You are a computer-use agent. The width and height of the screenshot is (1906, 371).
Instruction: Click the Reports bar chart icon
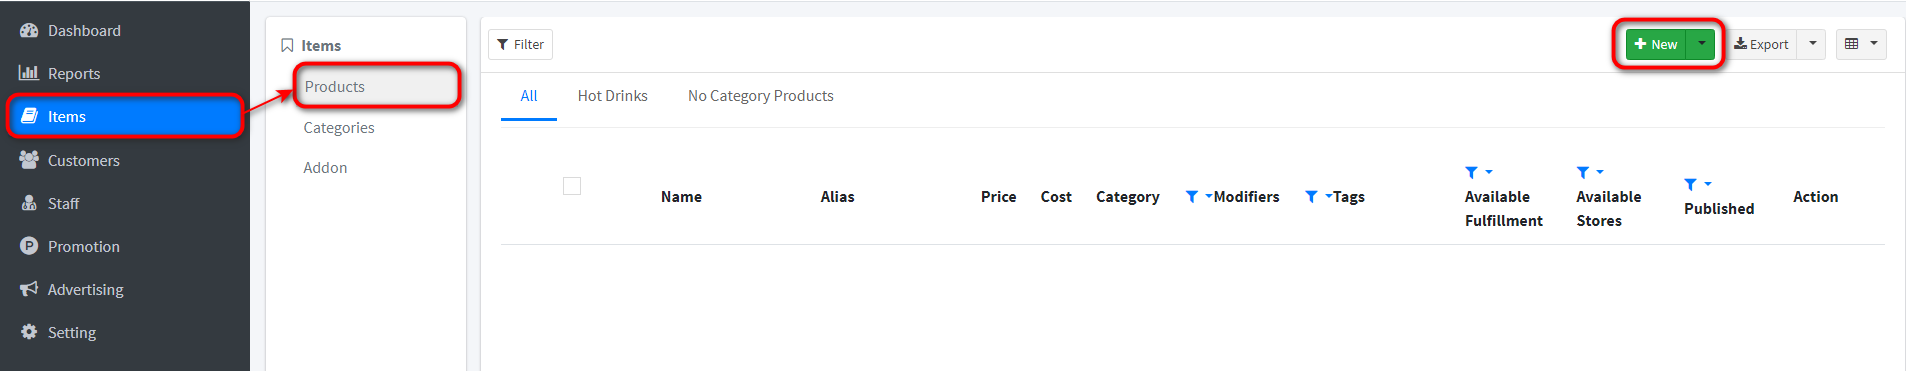tap(29, 73)
